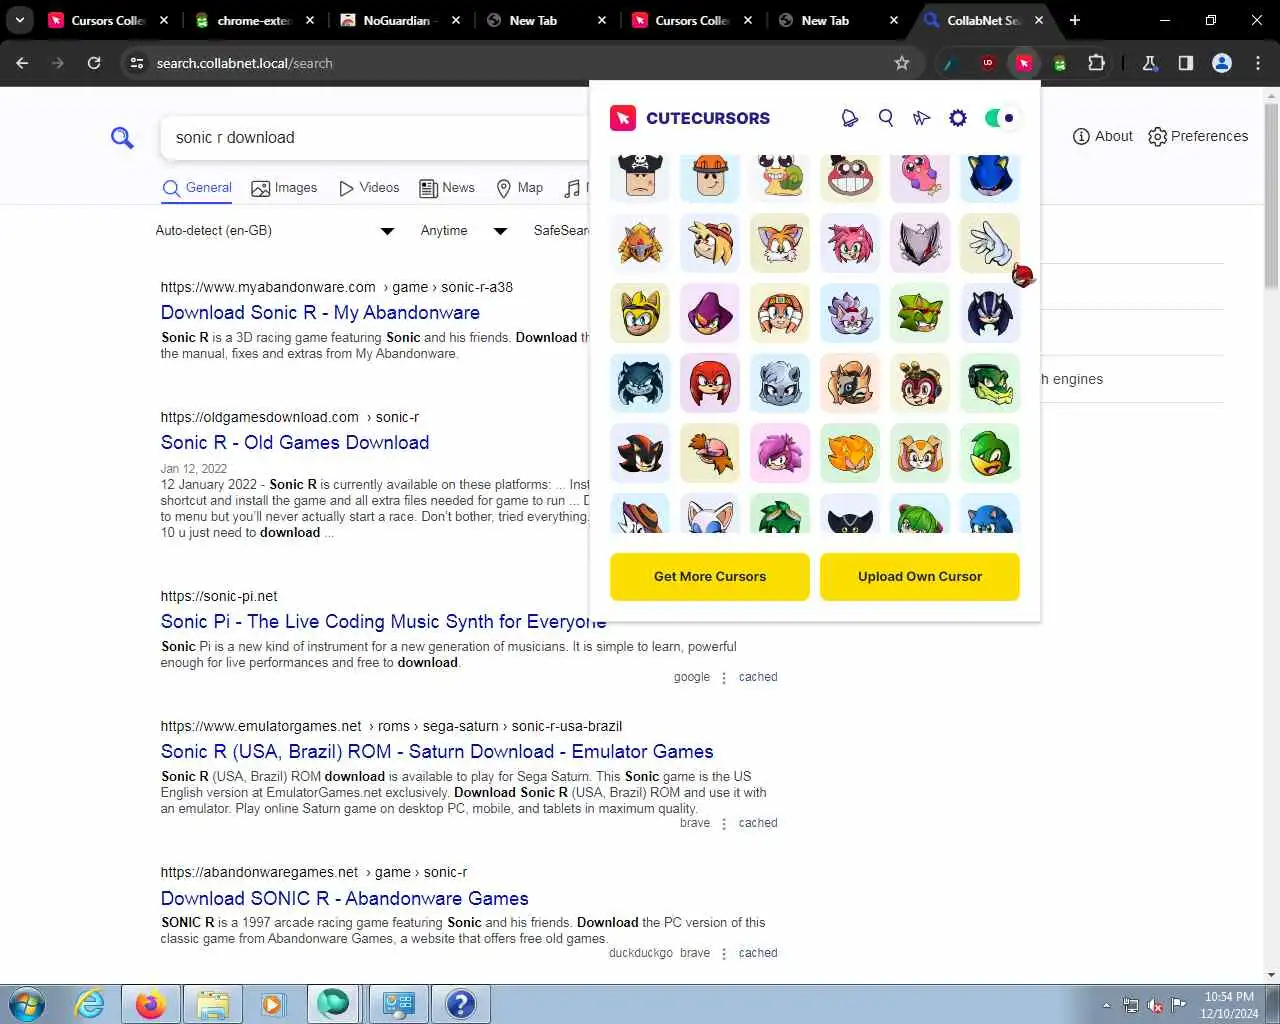Open the Extensions puzzle piece menu
The width and height of the screenshot is (1280, 1024).
point(1096,63)
